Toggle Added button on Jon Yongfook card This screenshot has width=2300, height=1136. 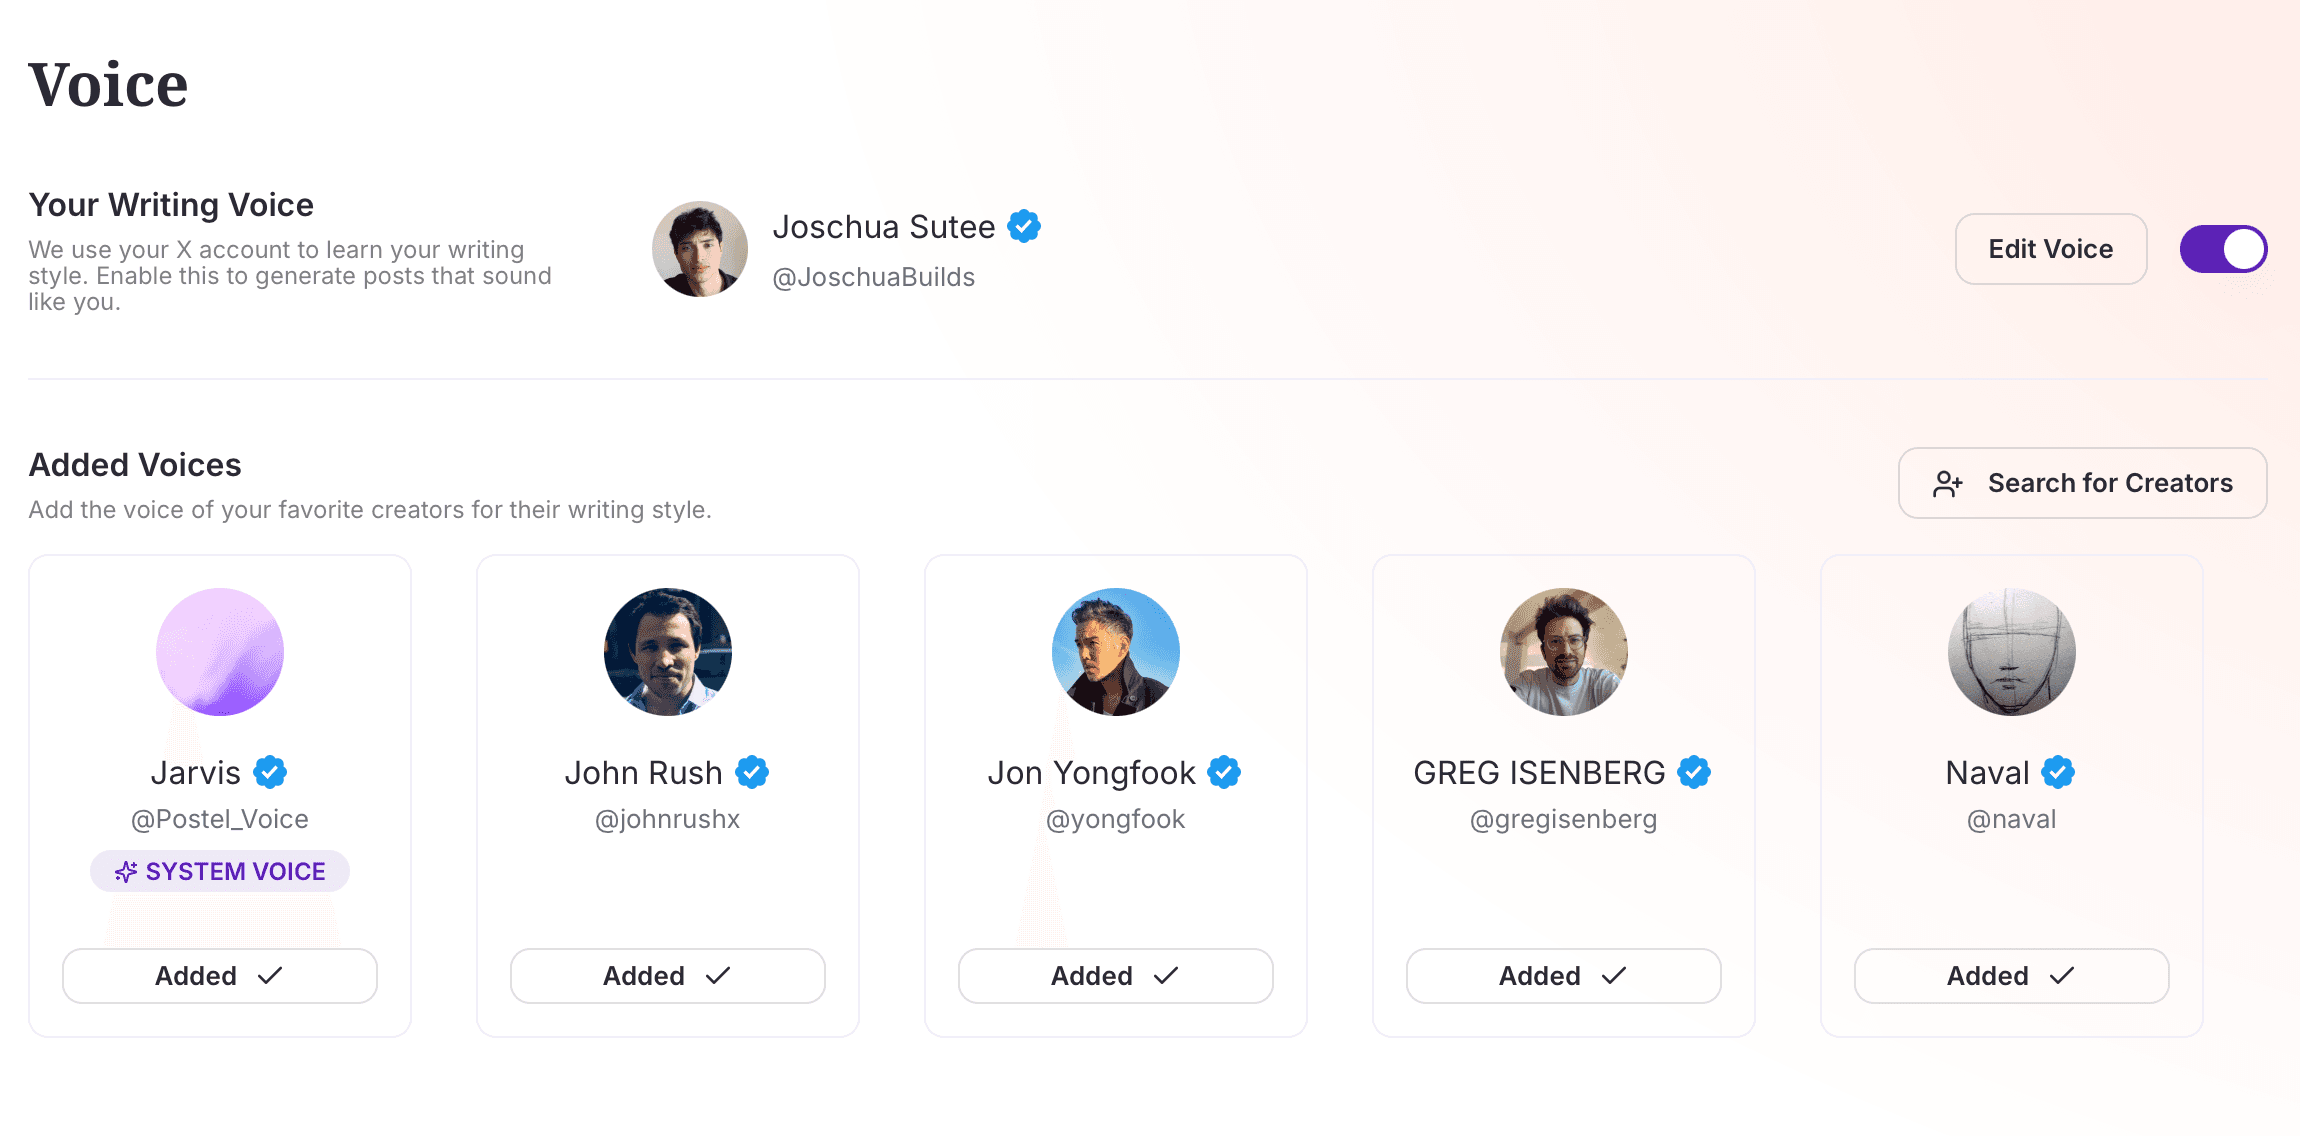tap(1116, 976)
